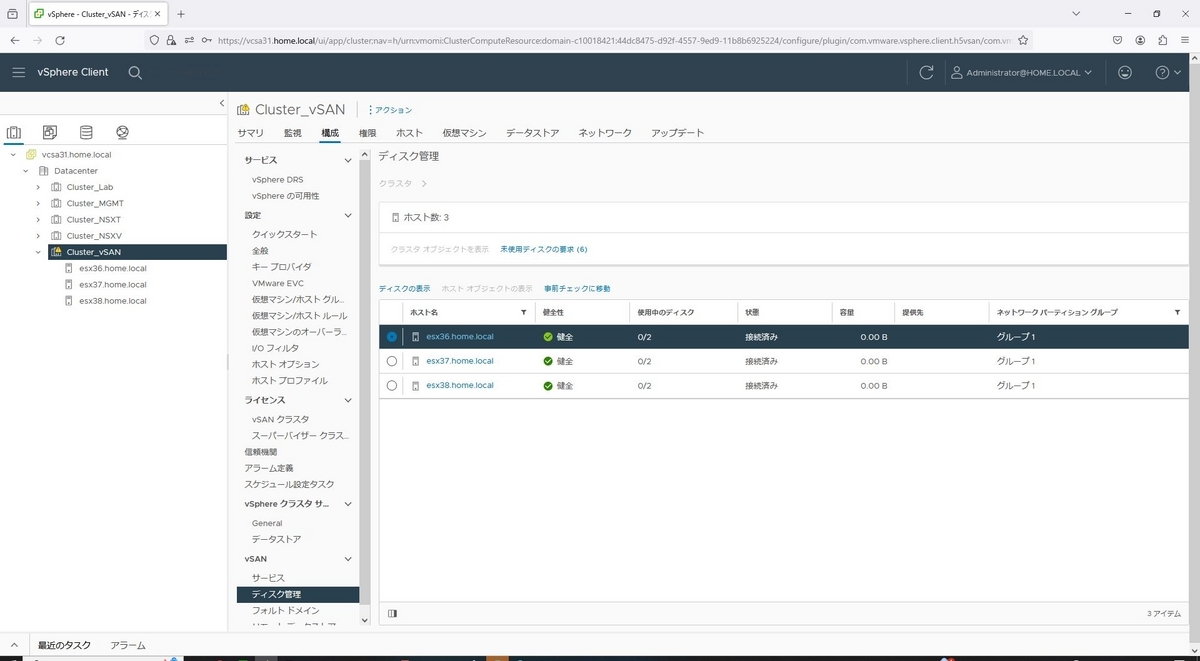Collapse the サービス section in configure menu
The height and width of the screenshot is (661, 1200).
(x=348, y=160)
